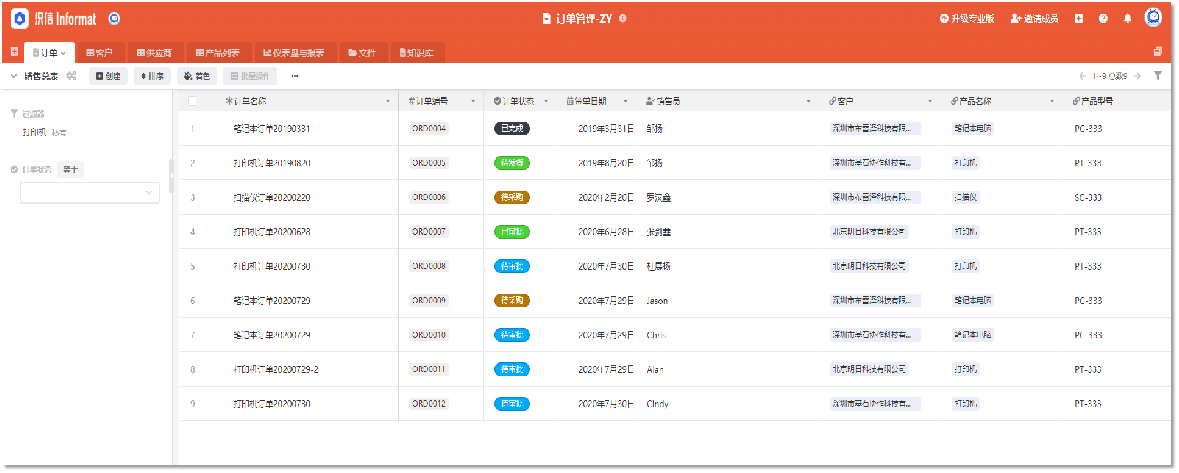
Task: Switch to the 仪表盘与报表 tab
Action: pos(294,53)
